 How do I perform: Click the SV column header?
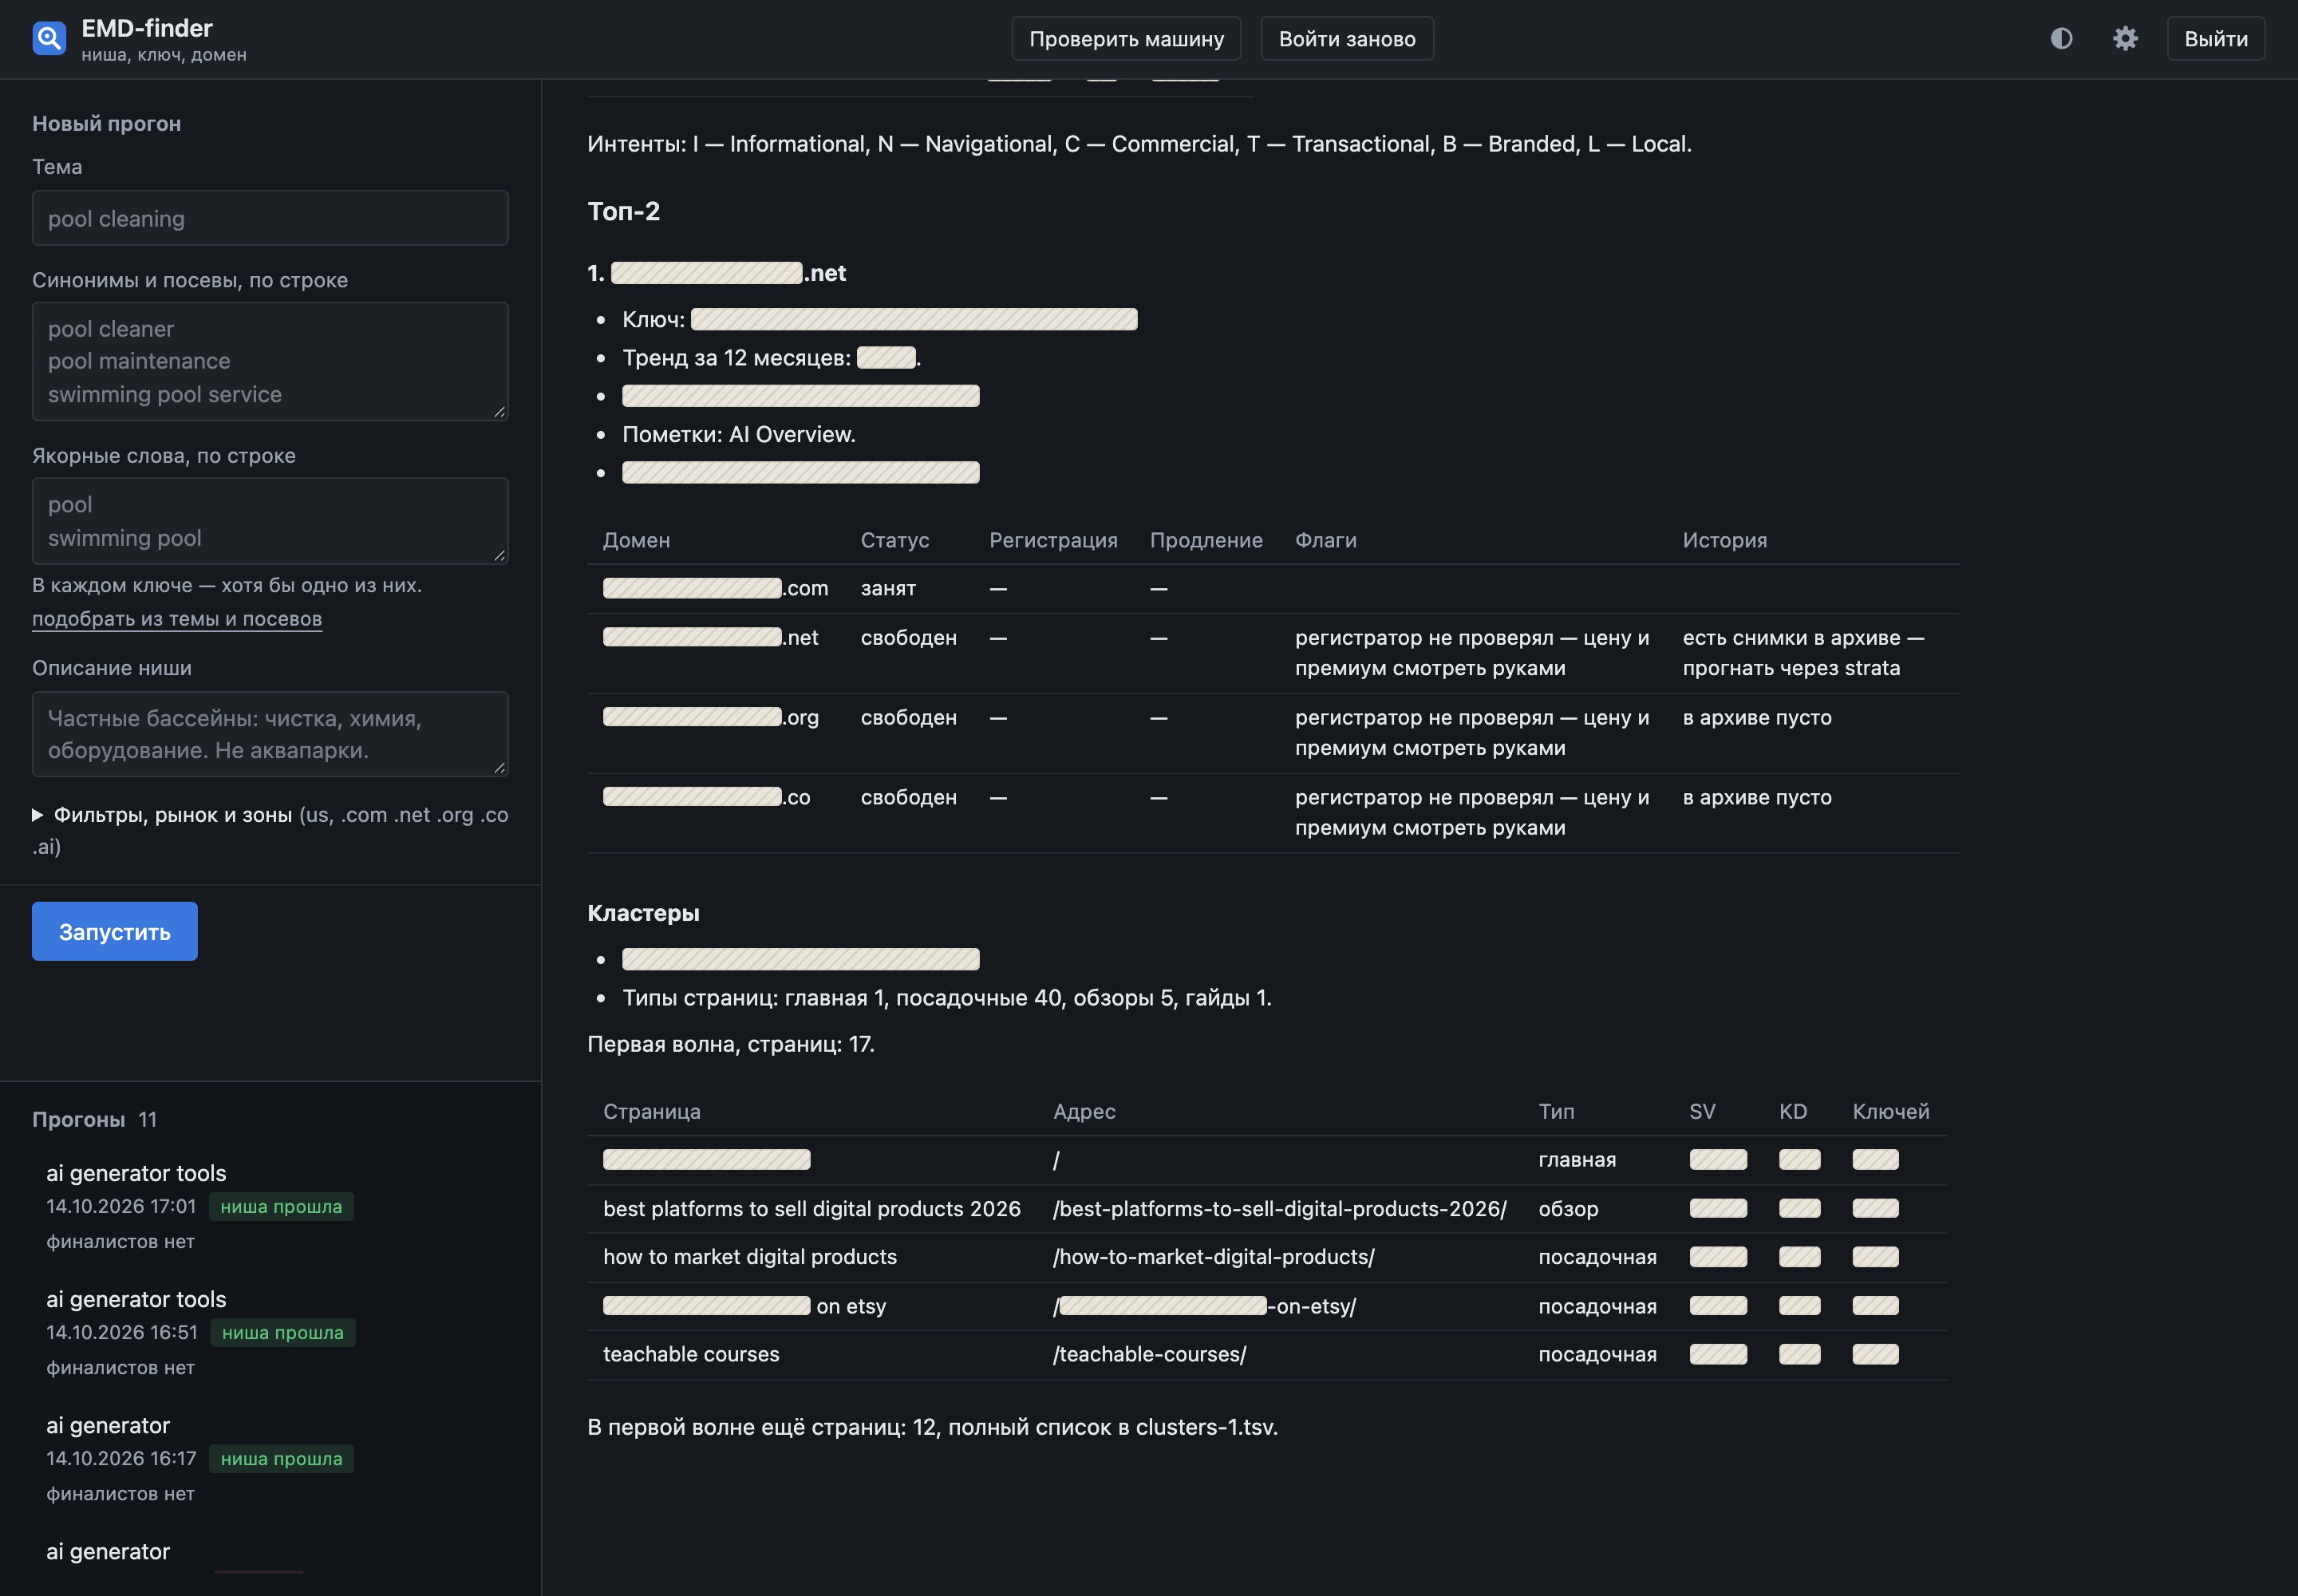coord(1702,1112)
